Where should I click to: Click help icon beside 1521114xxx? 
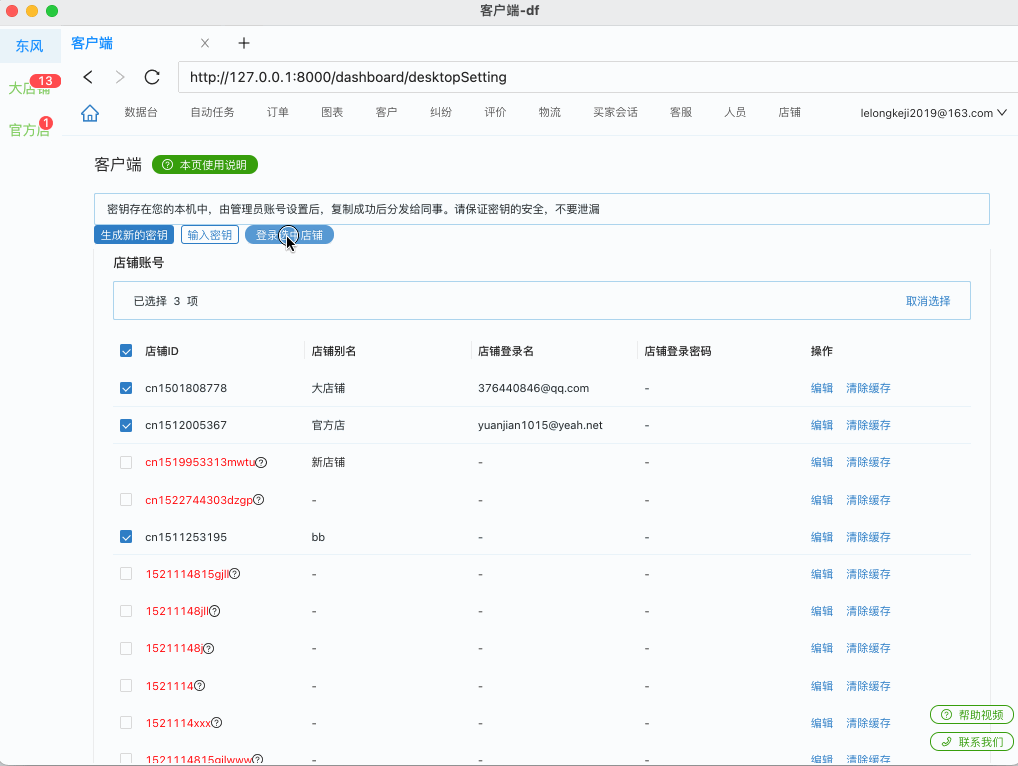point(217,722)
